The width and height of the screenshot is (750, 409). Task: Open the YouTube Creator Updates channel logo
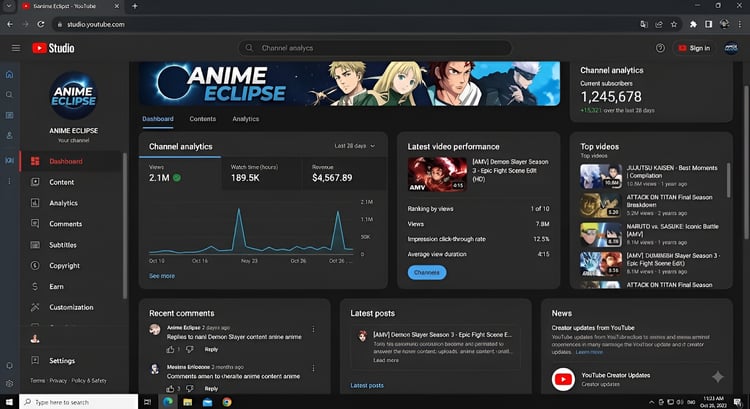563,379
